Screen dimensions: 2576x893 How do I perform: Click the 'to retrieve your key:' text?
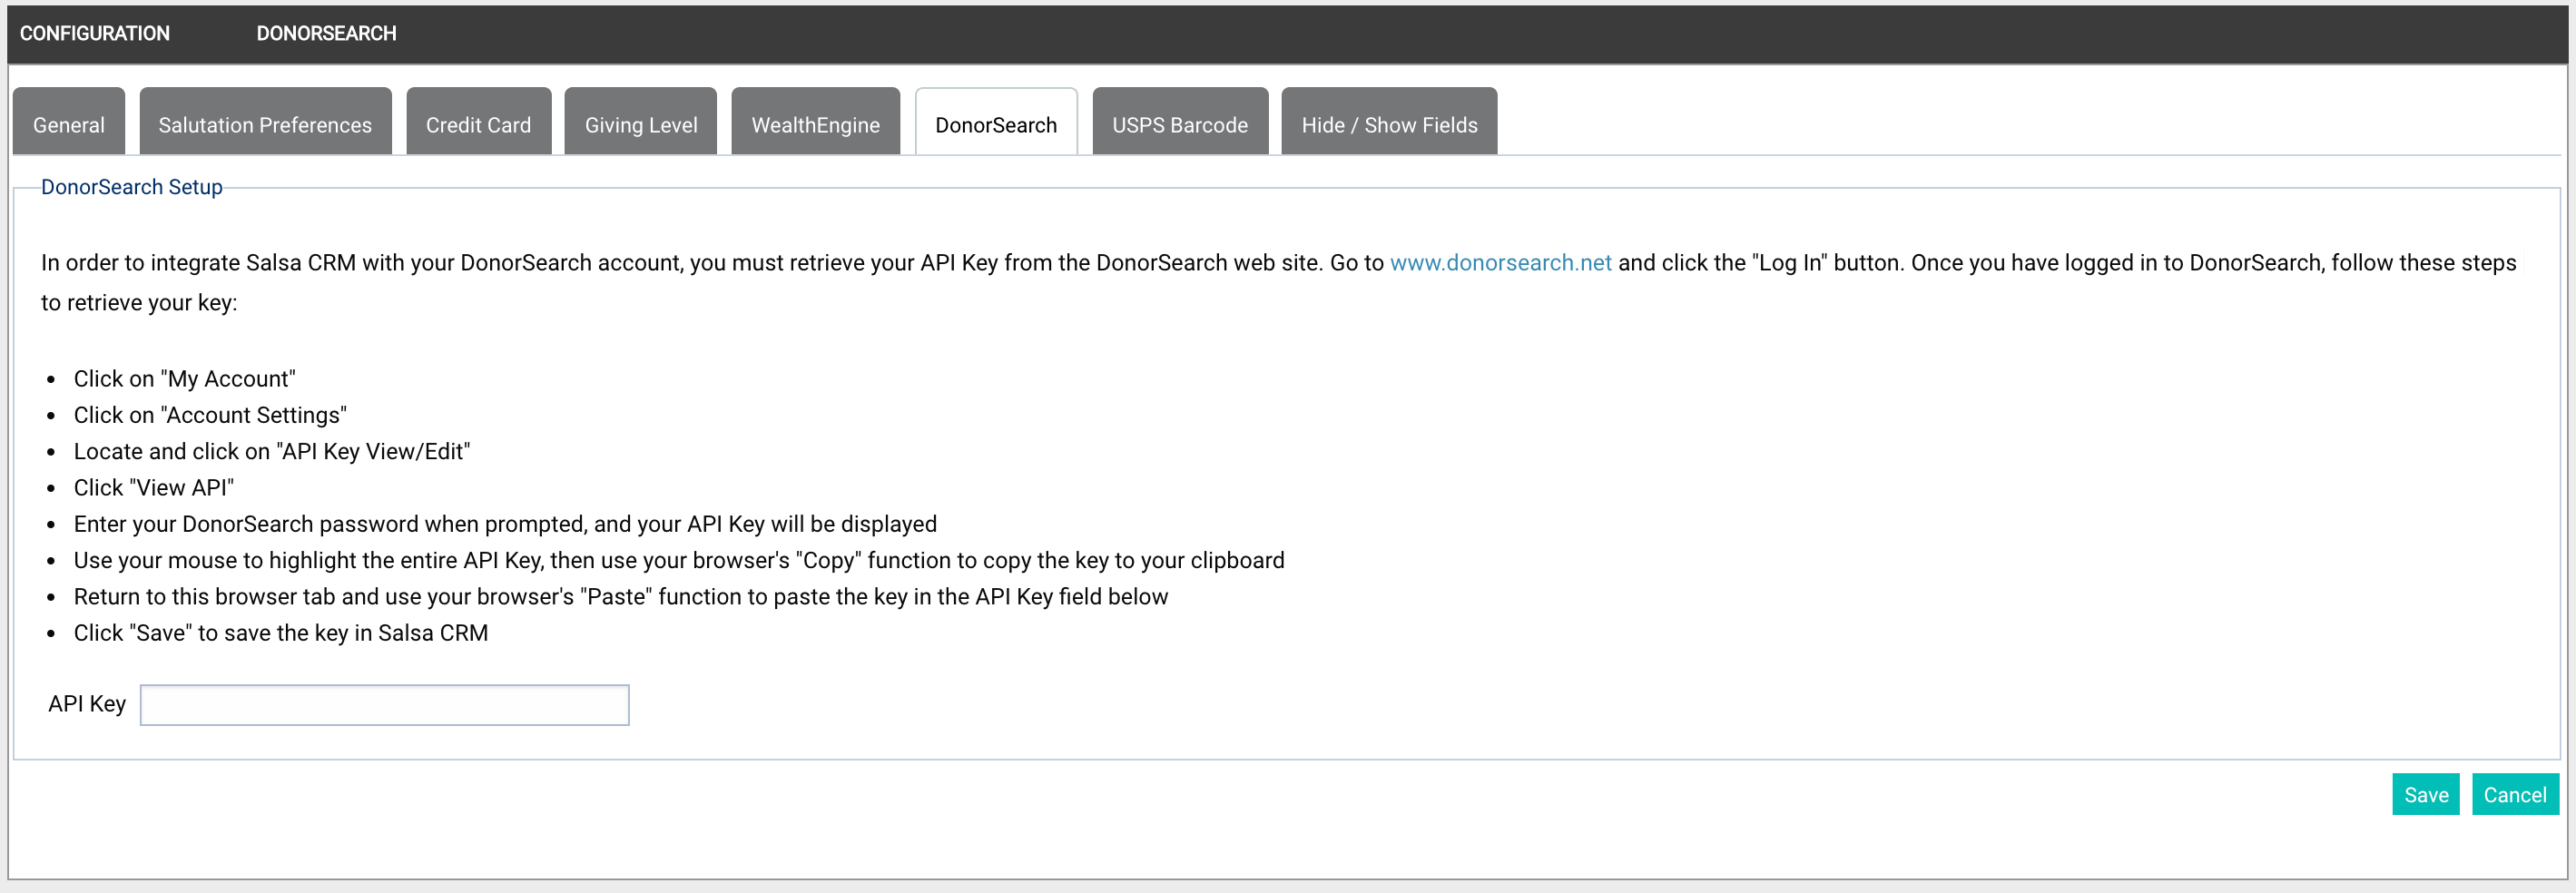pyautogui.click(x=139, y=303)
